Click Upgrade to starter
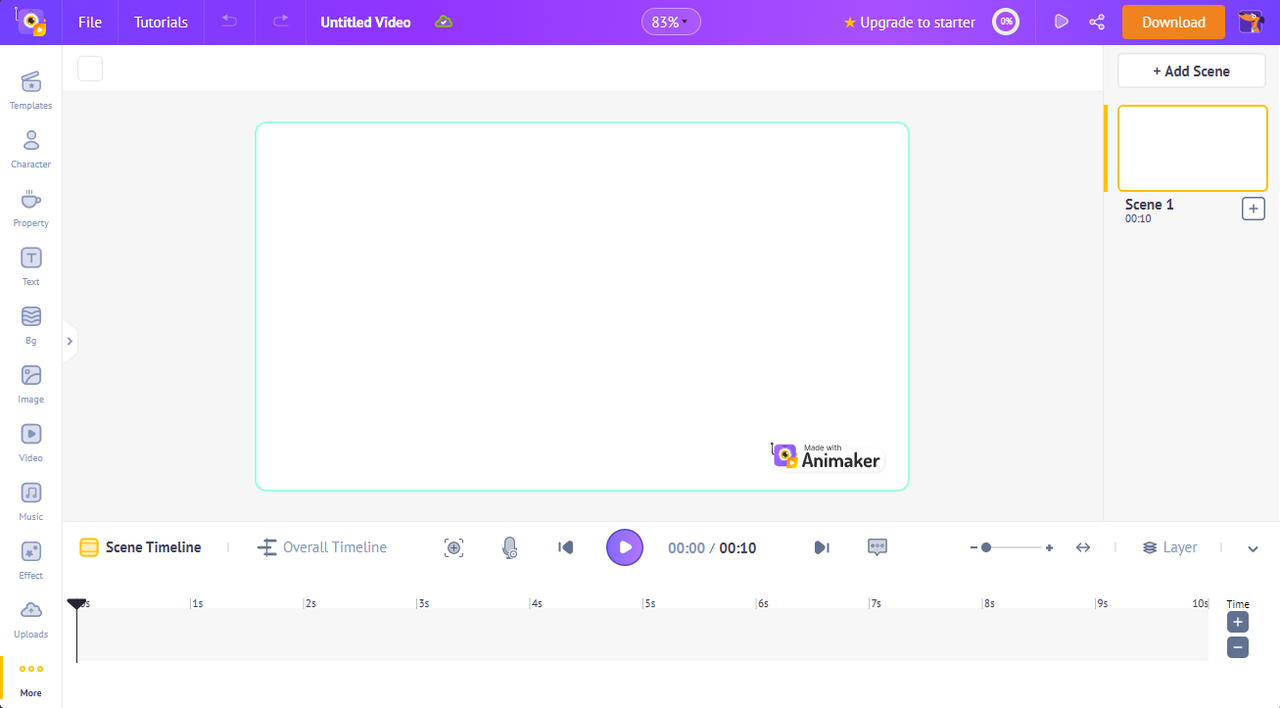 tap(909, 22)
